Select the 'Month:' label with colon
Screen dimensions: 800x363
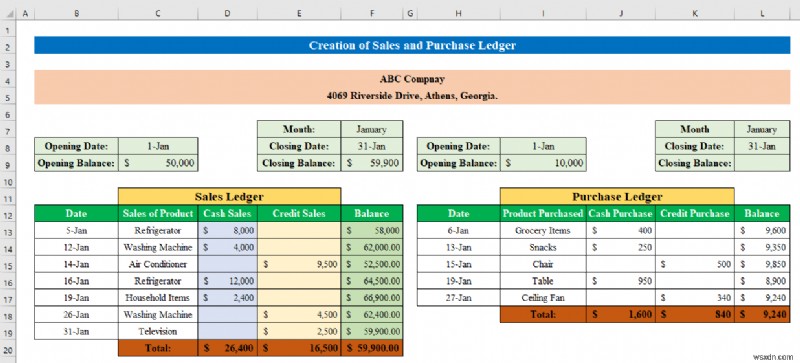(299, 130)
